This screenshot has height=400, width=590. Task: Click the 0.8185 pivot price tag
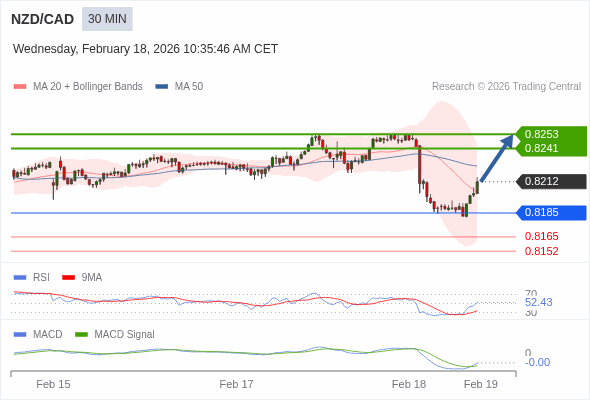point(551,213)
